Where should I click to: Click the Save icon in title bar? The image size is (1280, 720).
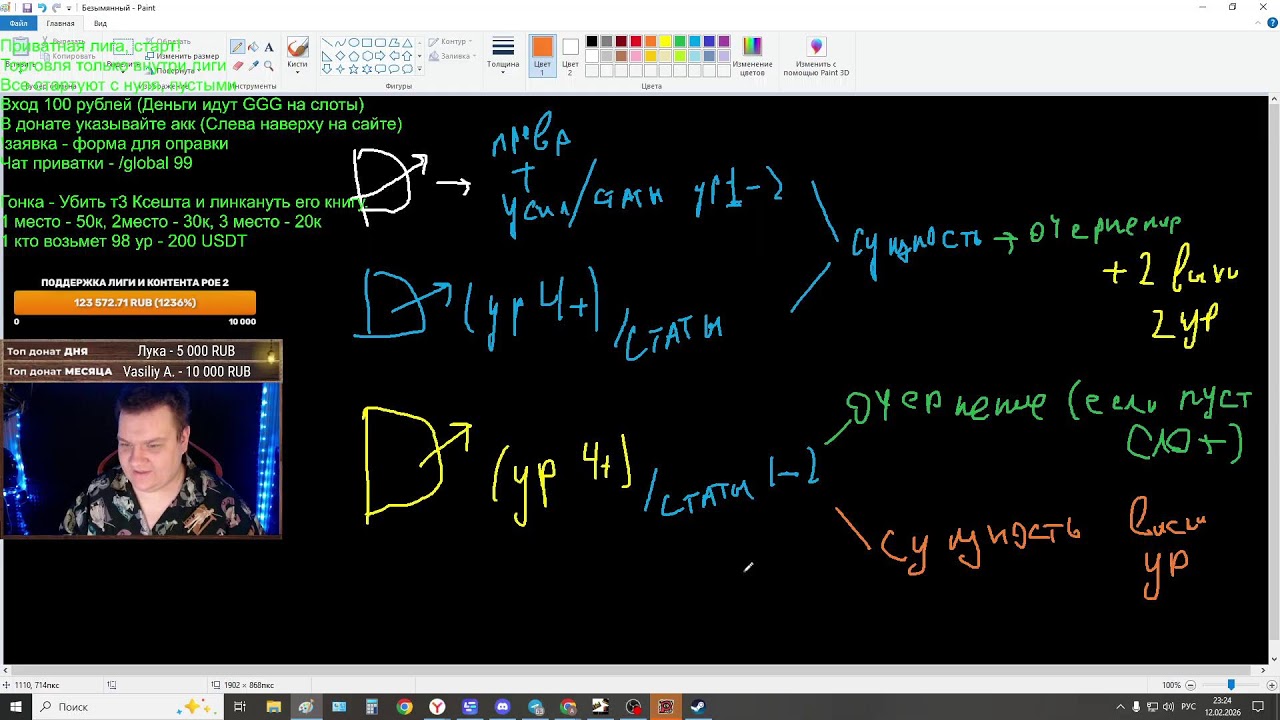pos(27,7)
